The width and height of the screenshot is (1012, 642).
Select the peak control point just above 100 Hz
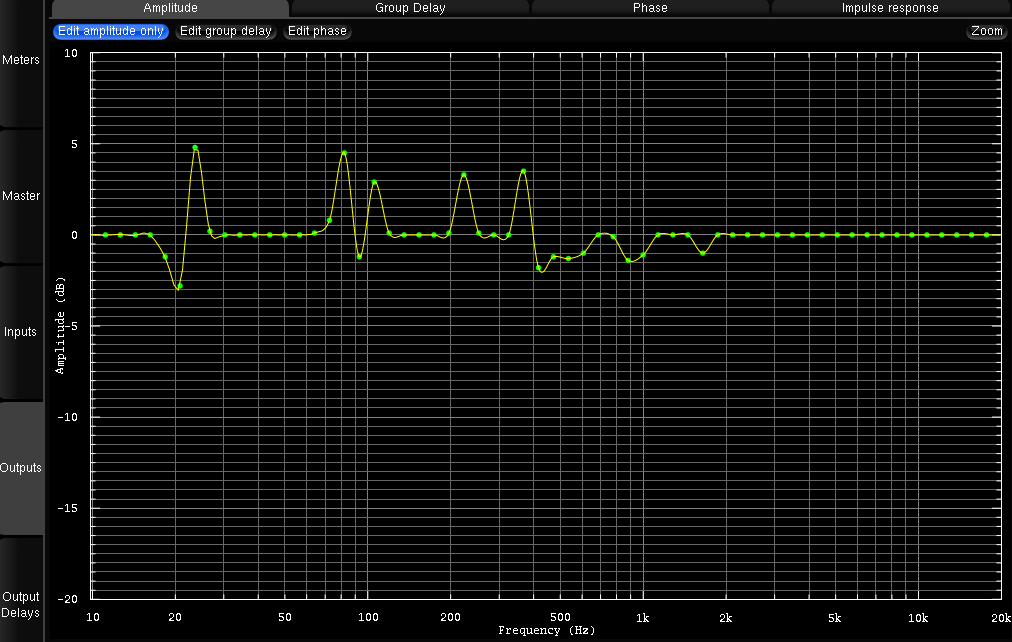coord(374,183)
